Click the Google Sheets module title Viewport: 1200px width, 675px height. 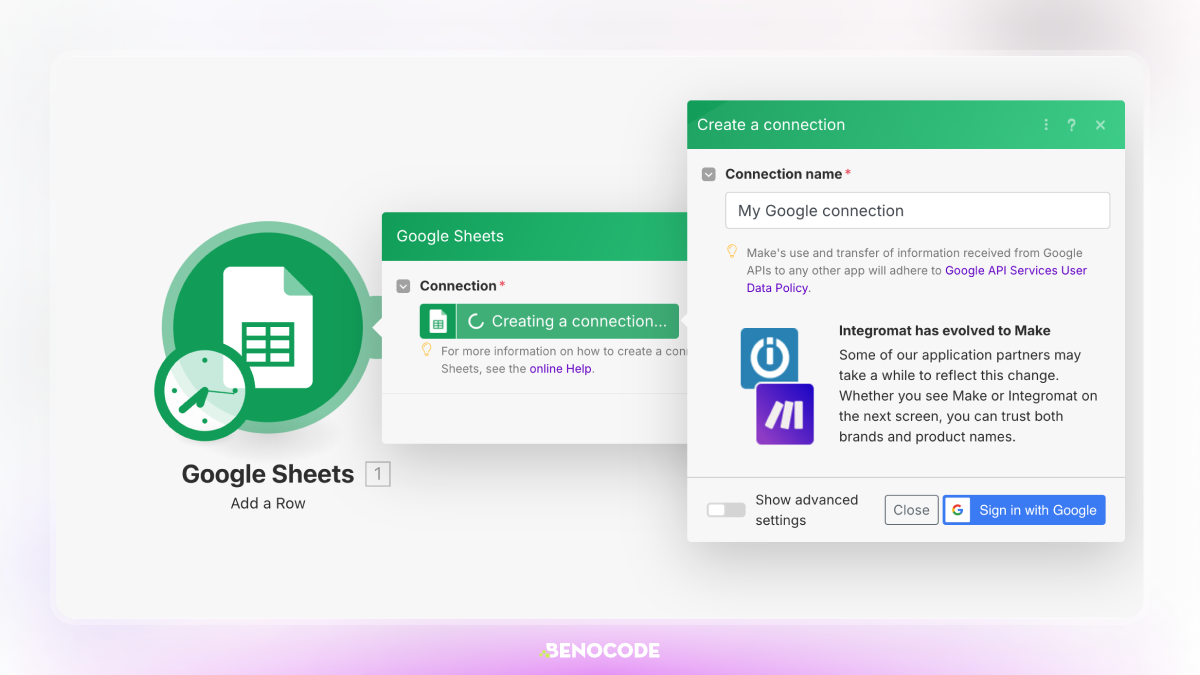[268, 474]
